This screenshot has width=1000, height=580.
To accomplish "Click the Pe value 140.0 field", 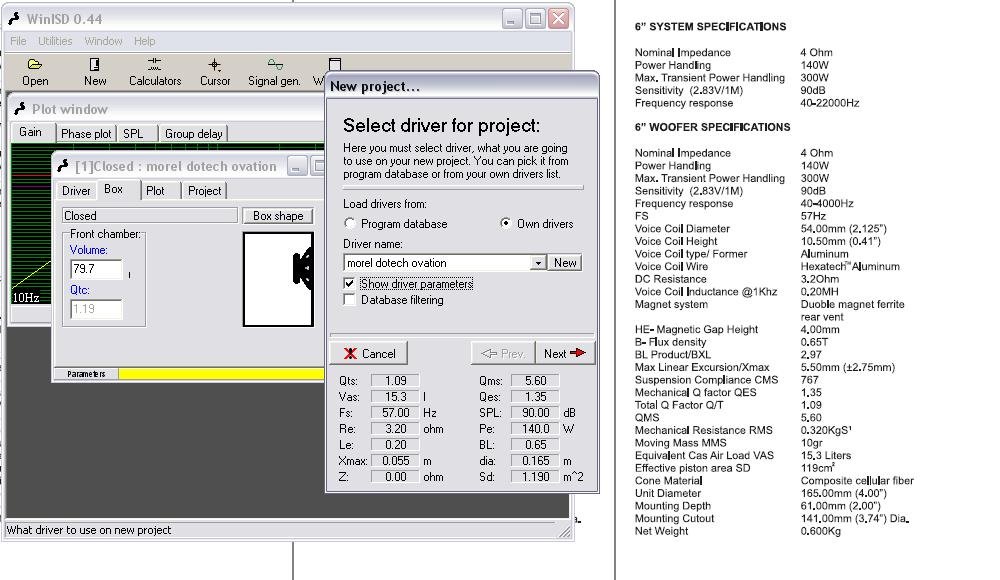I will point(536,429).
